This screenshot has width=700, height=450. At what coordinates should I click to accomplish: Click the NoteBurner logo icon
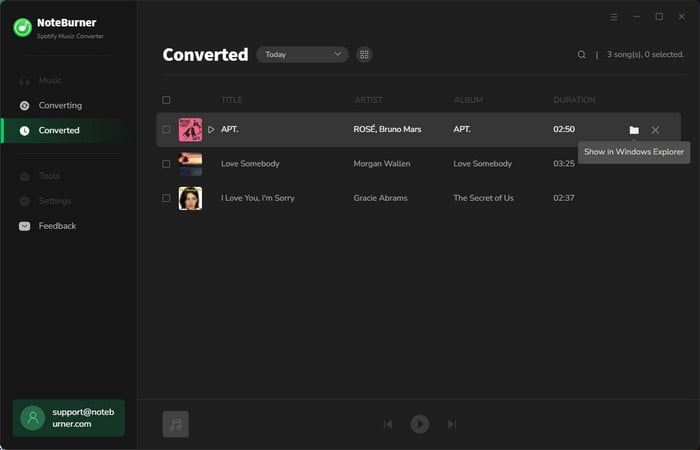(22, 27)
